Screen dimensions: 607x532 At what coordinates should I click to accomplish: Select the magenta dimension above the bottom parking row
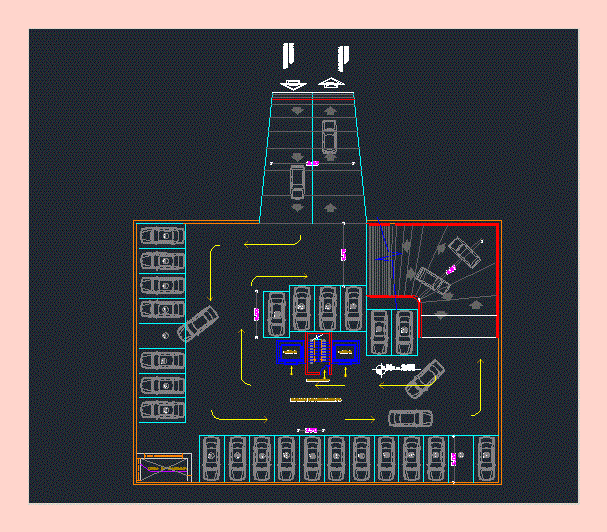tap(311, 430)
